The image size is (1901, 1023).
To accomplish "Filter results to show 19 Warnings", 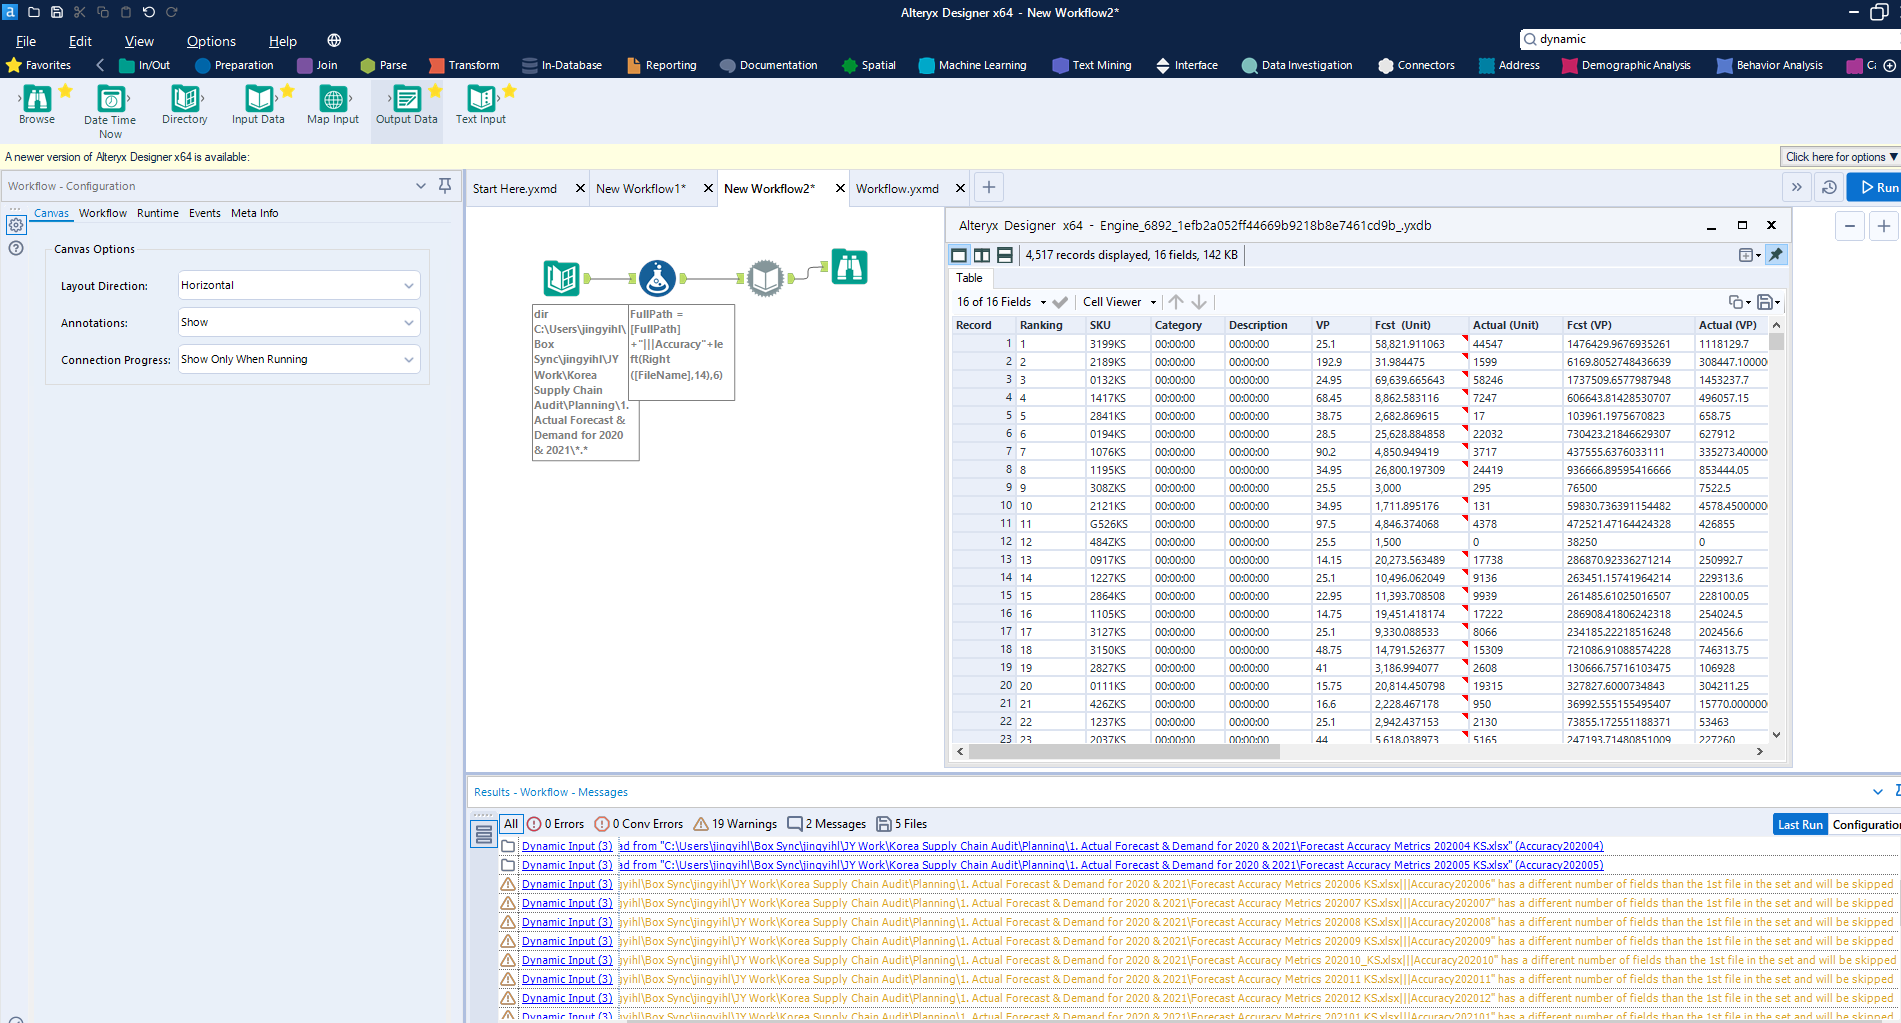I will 735,824.
